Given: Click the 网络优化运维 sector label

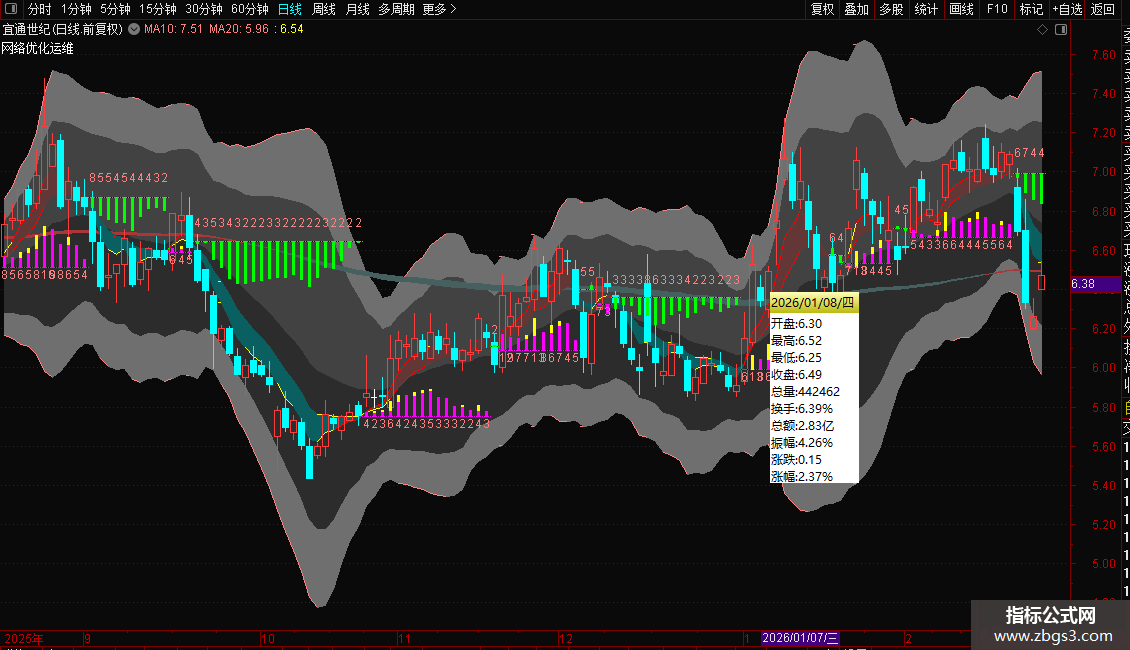Looking at the screenshot, I should click(37, 48).
